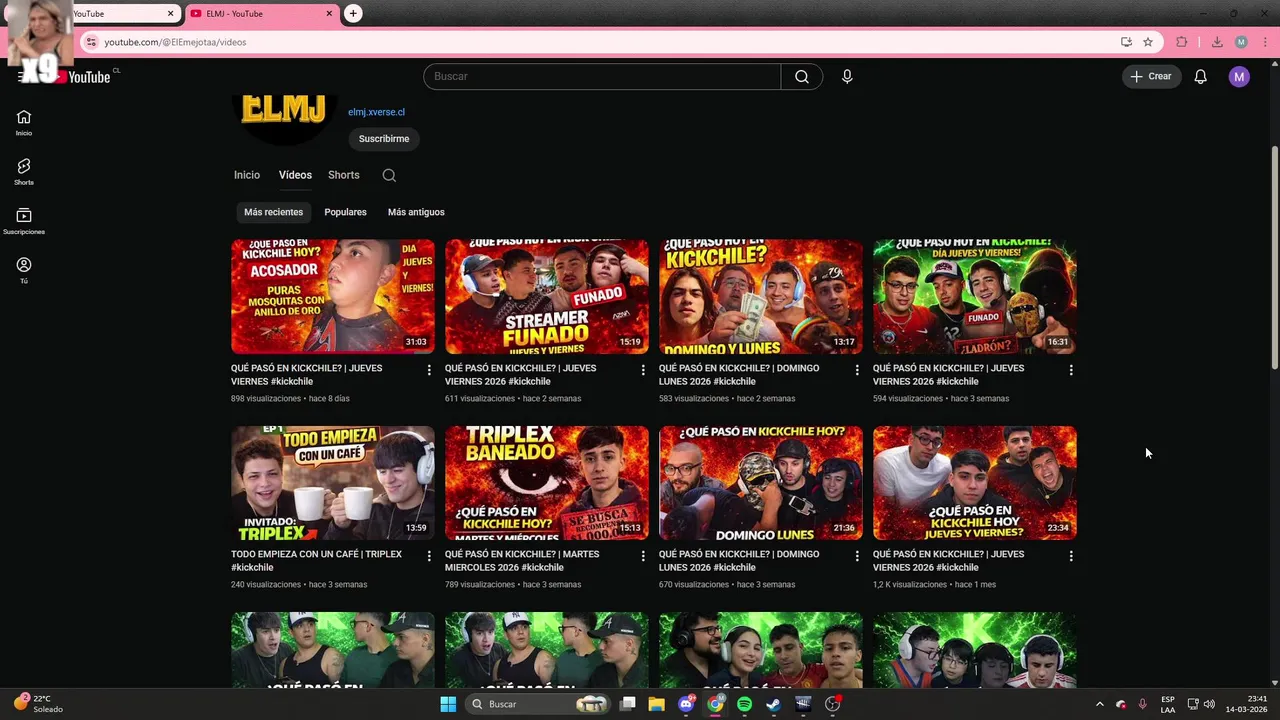The width and height of the screenshot is (1280, 720).
Task: Open the Tú sidebar section
Action: pos(24,270)
